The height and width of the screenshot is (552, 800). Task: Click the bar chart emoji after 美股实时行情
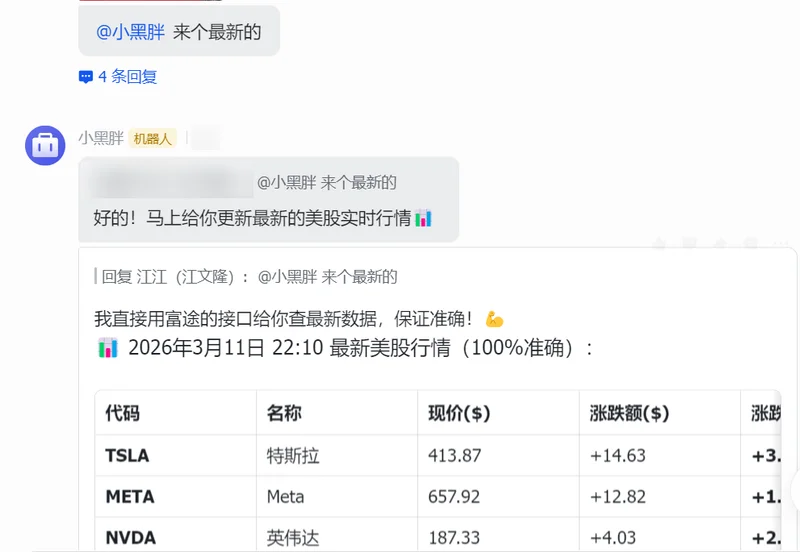423,218
